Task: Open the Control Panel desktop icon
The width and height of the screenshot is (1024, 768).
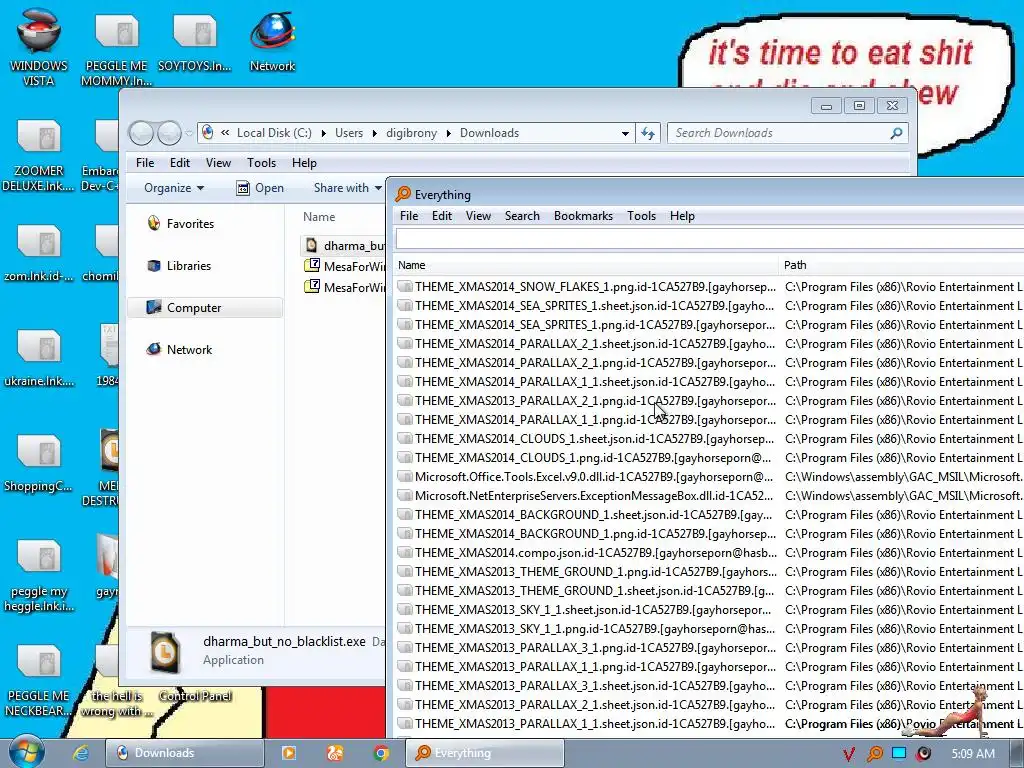Action: (195, 696)
